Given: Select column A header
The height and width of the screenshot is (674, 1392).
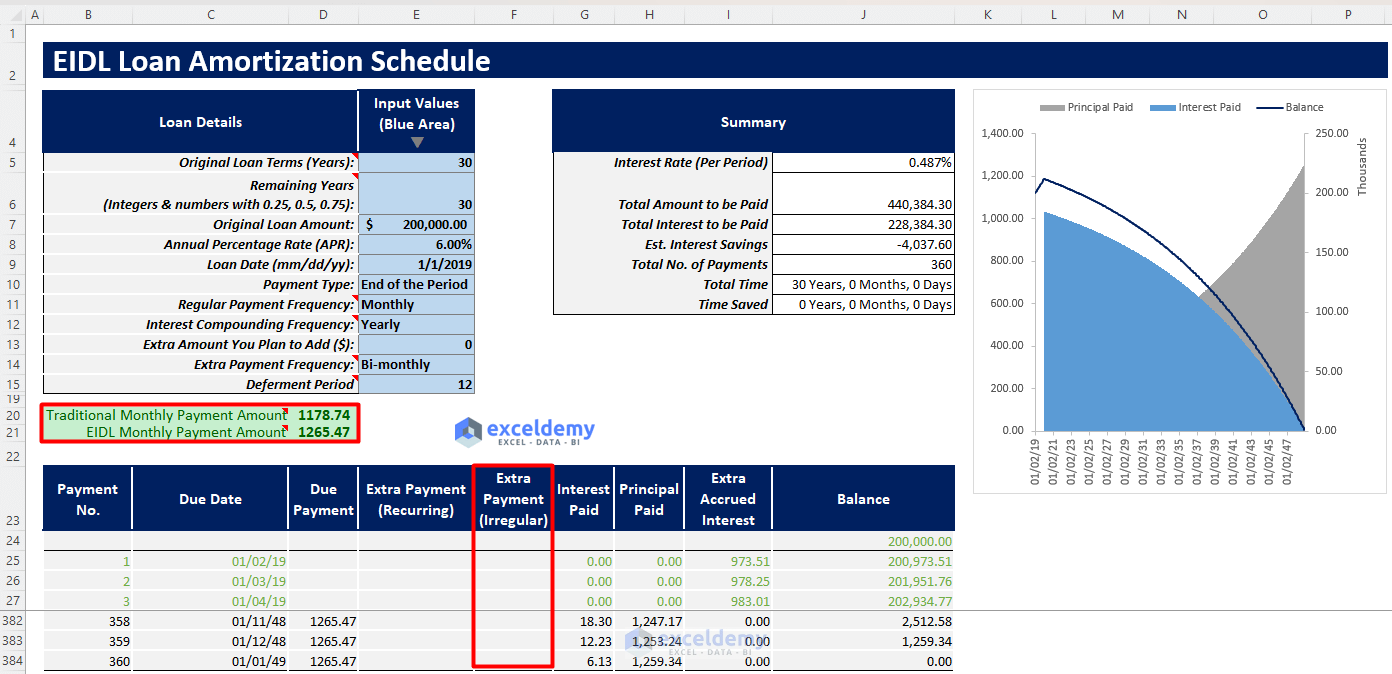Looking at the screenshot, I should [x=35, y=14].
